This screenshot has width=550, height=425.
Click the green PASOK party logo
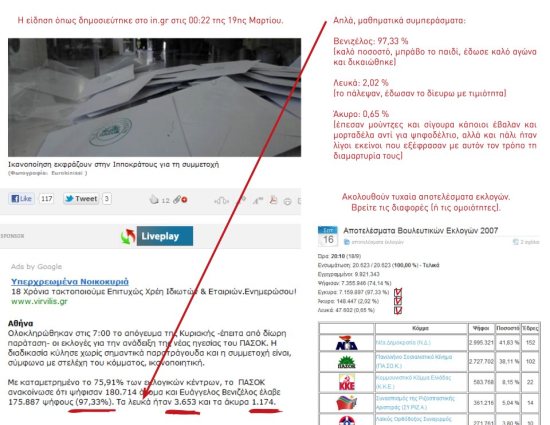tap(347, 362)
